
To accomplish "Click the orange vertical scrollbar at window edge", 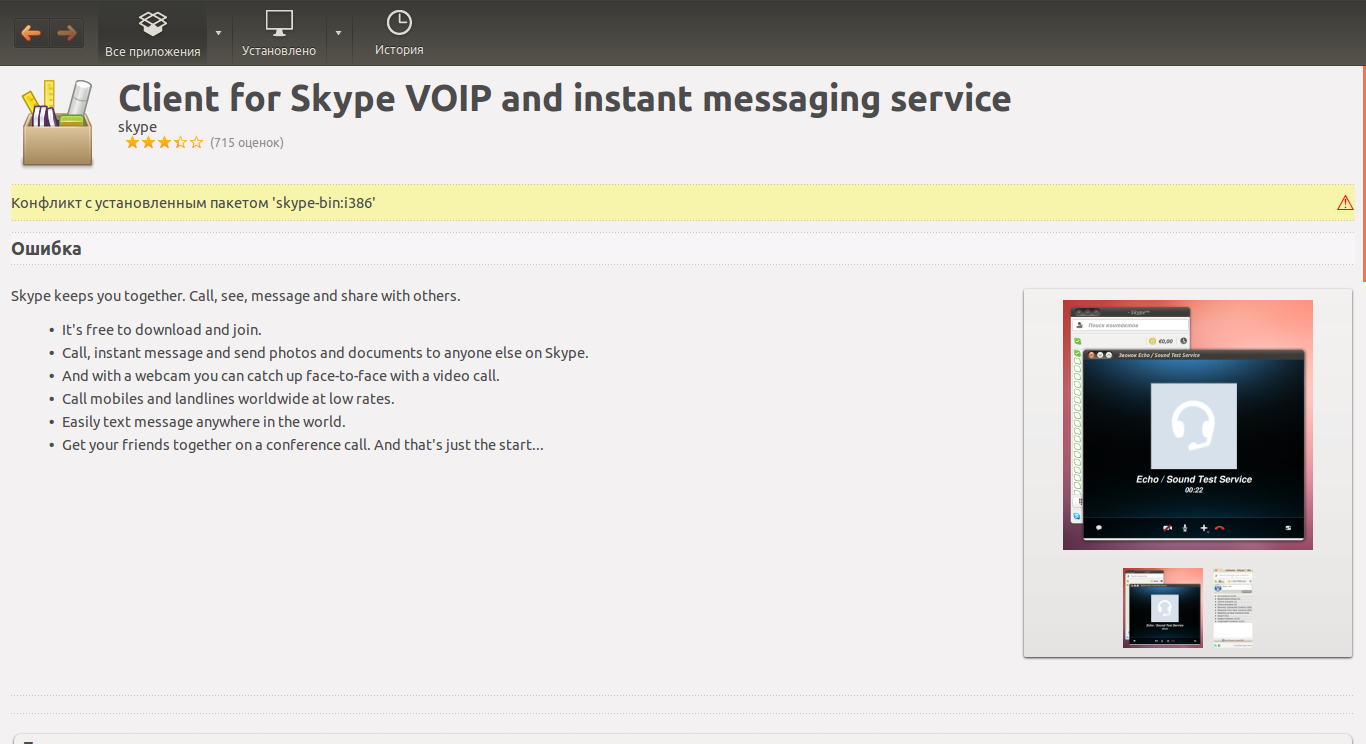I will [1364, 173].
